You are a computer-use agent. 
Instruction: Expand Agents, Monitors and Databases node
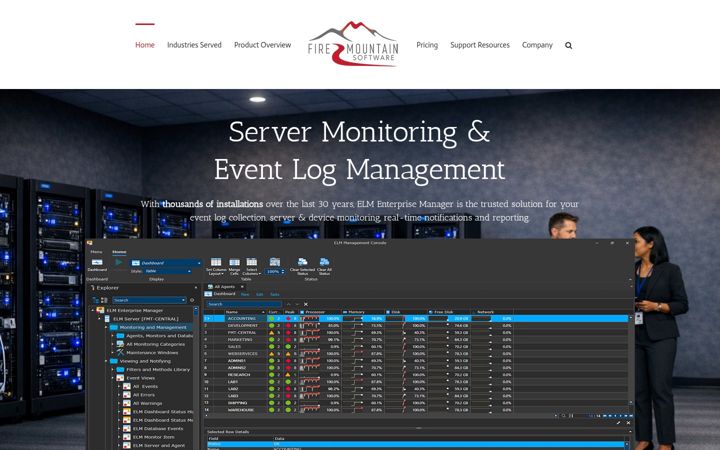pyautogui.click(x=112, y=336)
